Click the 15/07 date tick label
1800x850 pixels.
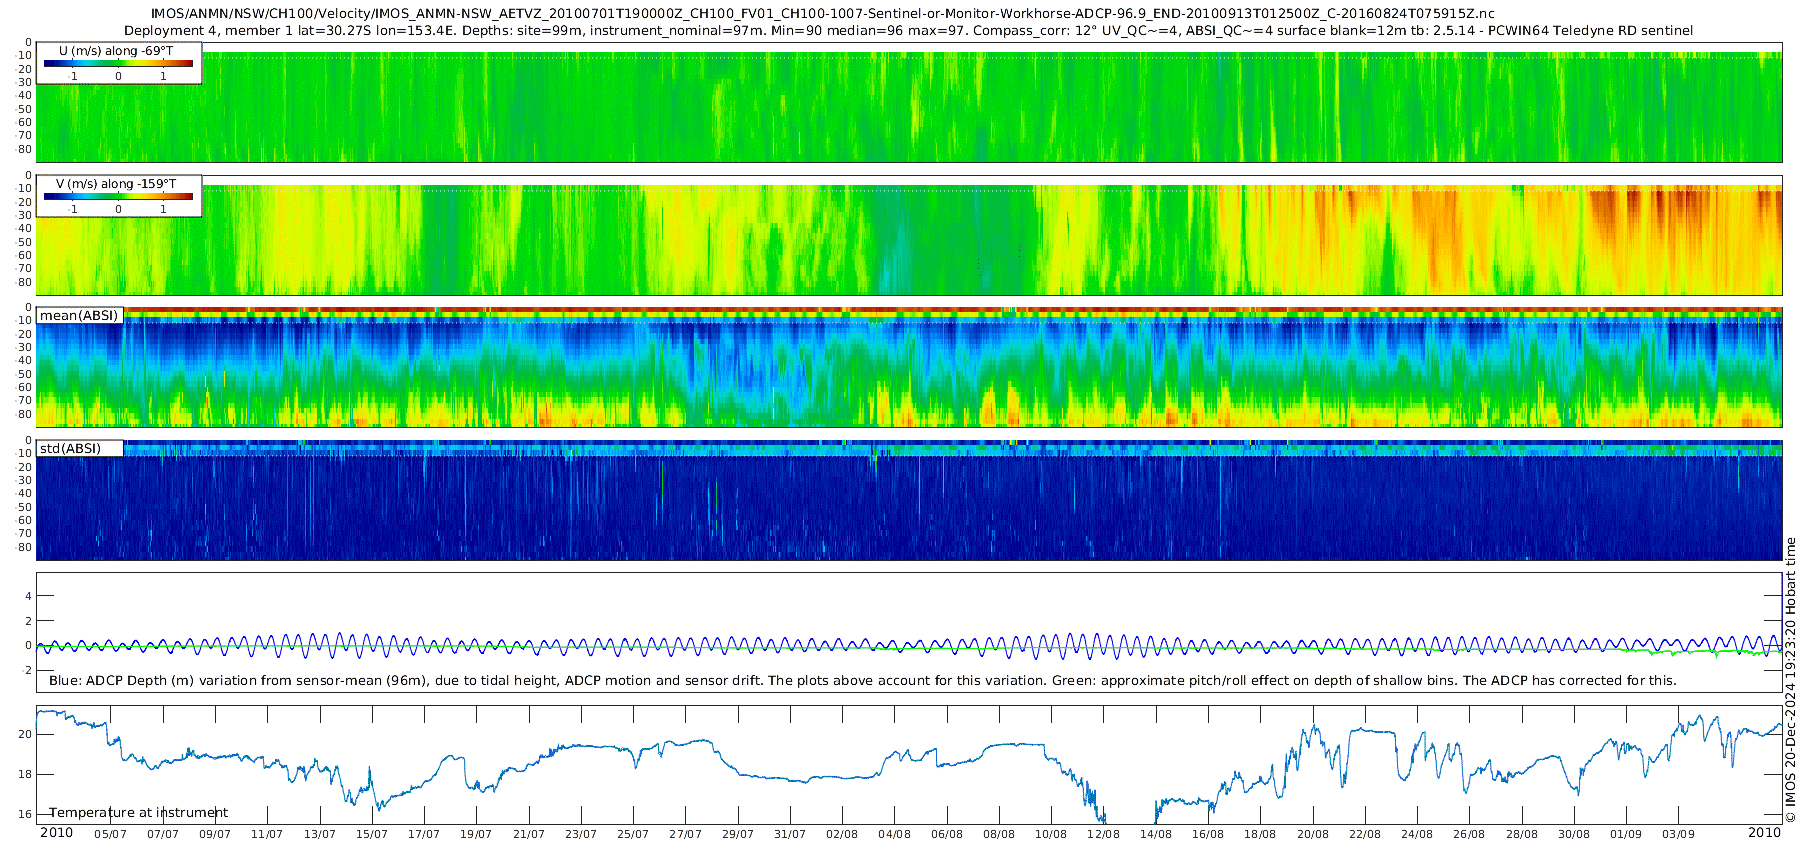(x=371, y=834)
